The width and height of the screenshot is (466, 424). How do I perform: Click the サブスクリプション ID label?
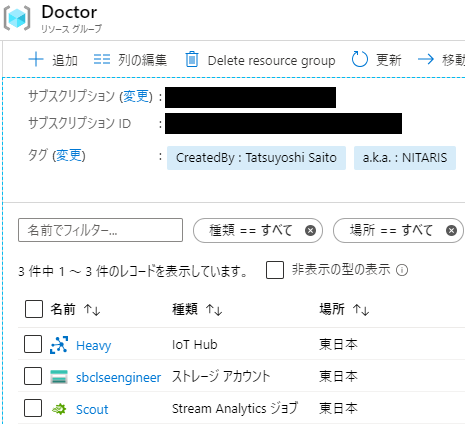79,123
